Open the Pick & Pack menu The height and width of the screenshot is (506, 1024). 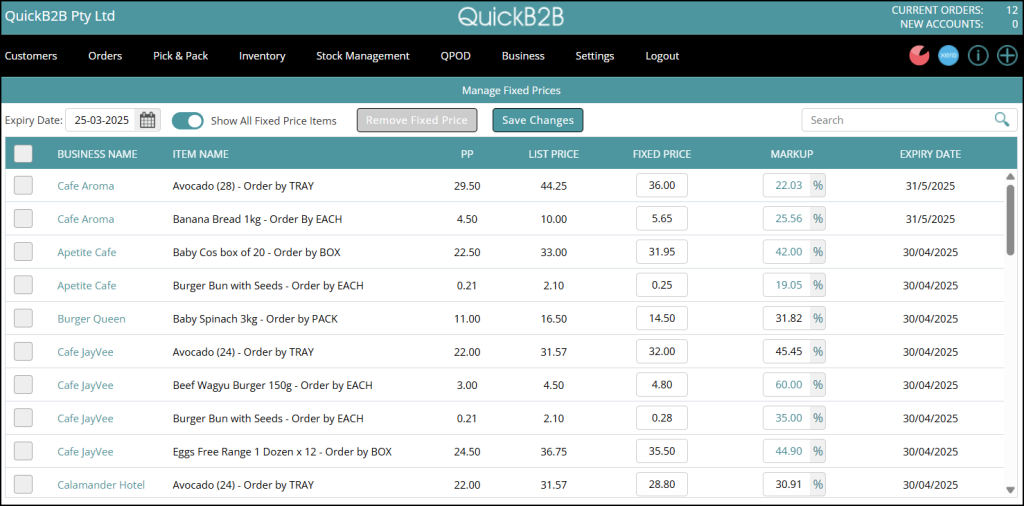(180, 55)
